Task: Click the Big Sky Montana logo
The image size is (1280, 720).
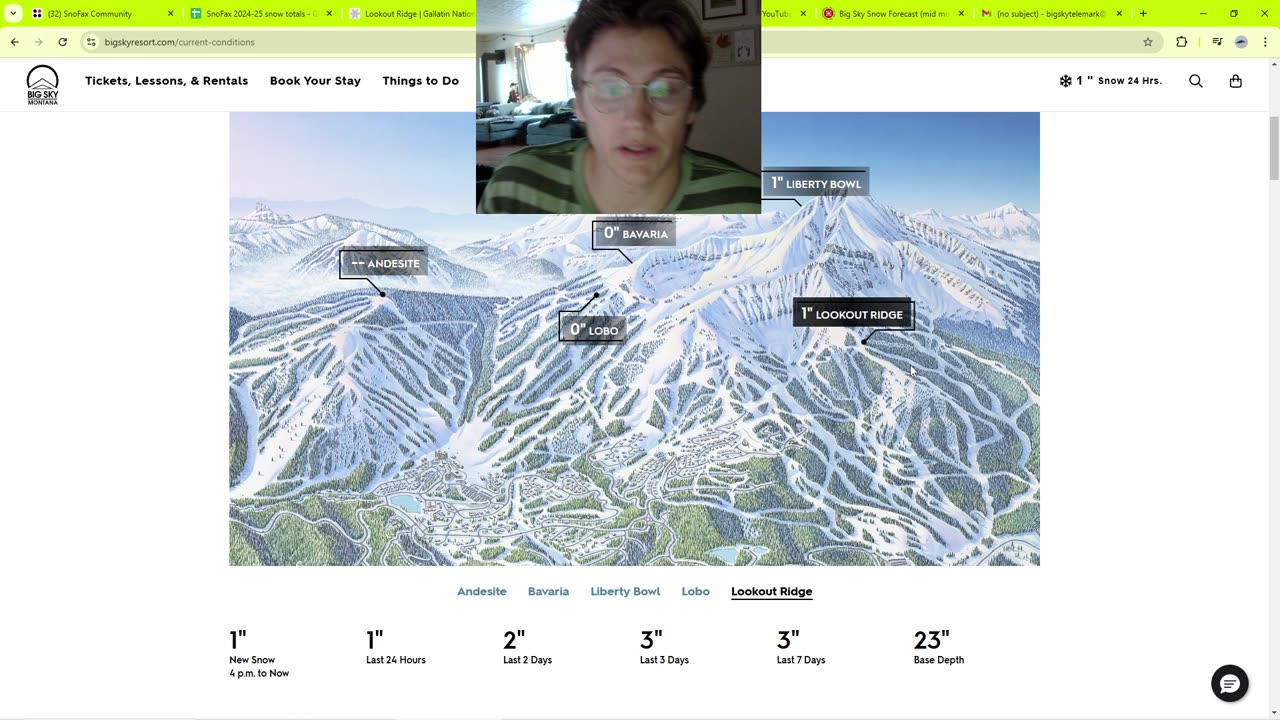Action: point(42,85)
